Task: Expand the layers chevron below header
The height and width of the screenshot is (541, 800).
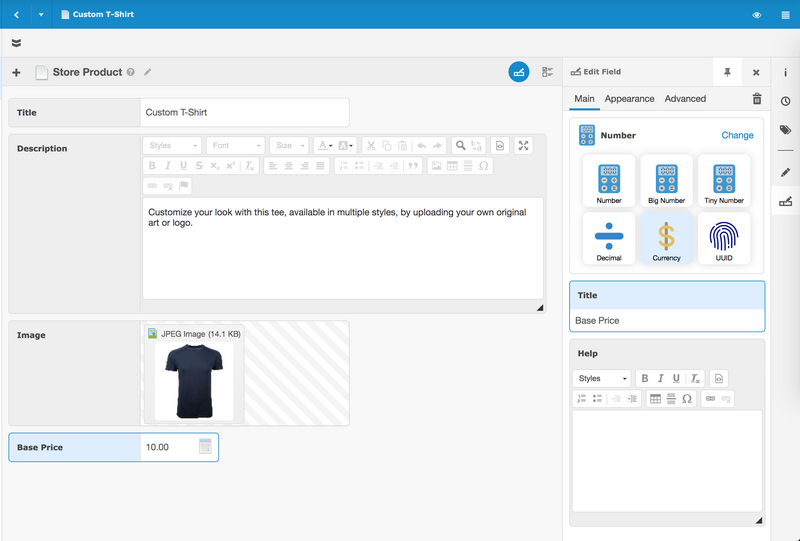Action: click(16, 43)
